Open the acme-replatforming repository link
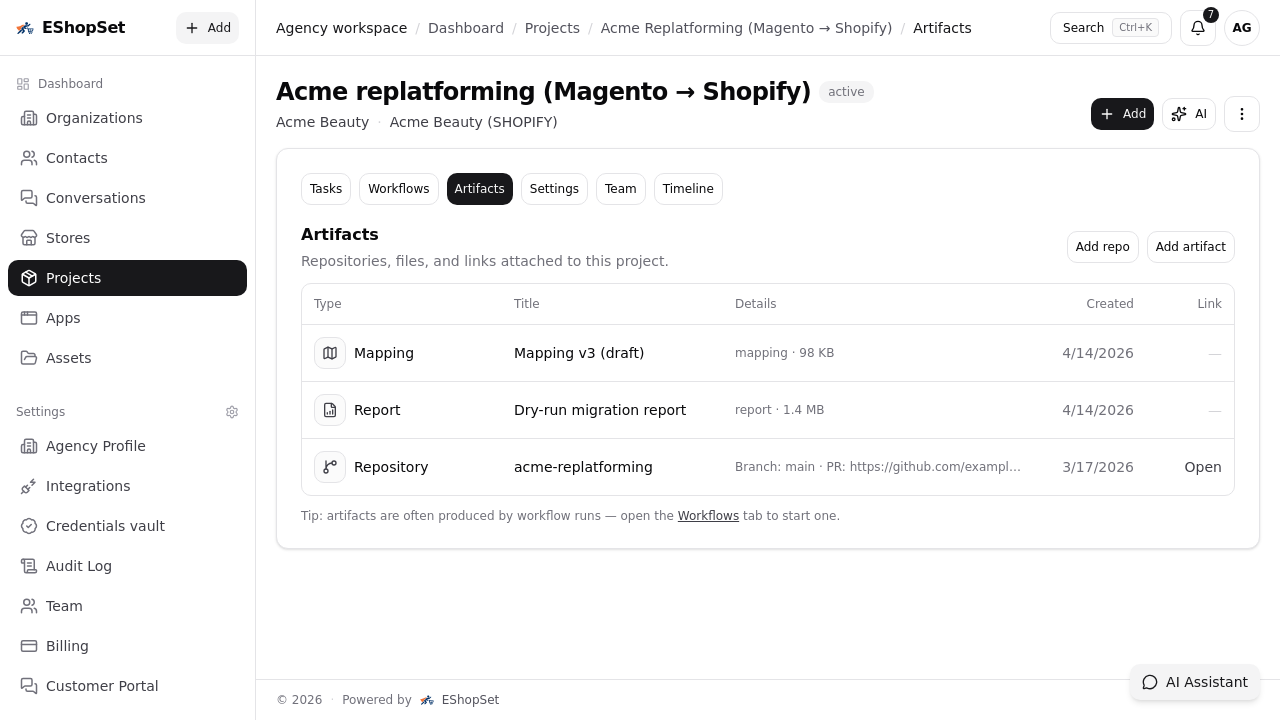This screenshot has height=720, width=1280. 1202,467
